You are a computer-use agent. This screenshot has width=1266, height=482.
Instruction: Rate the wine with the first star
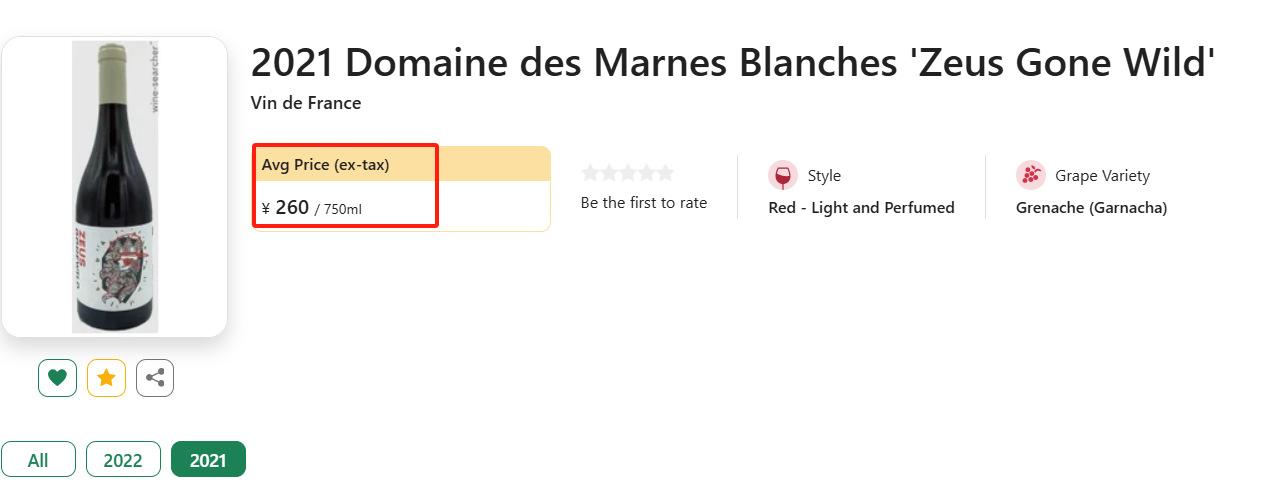[x=590, y=173]
